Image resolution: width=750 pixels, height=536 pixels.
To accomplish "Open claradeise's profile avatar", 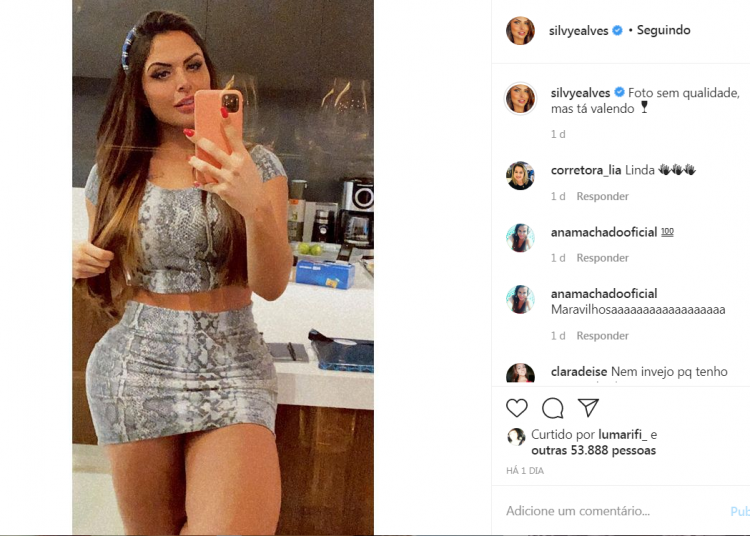I will [x=520, y=373].
